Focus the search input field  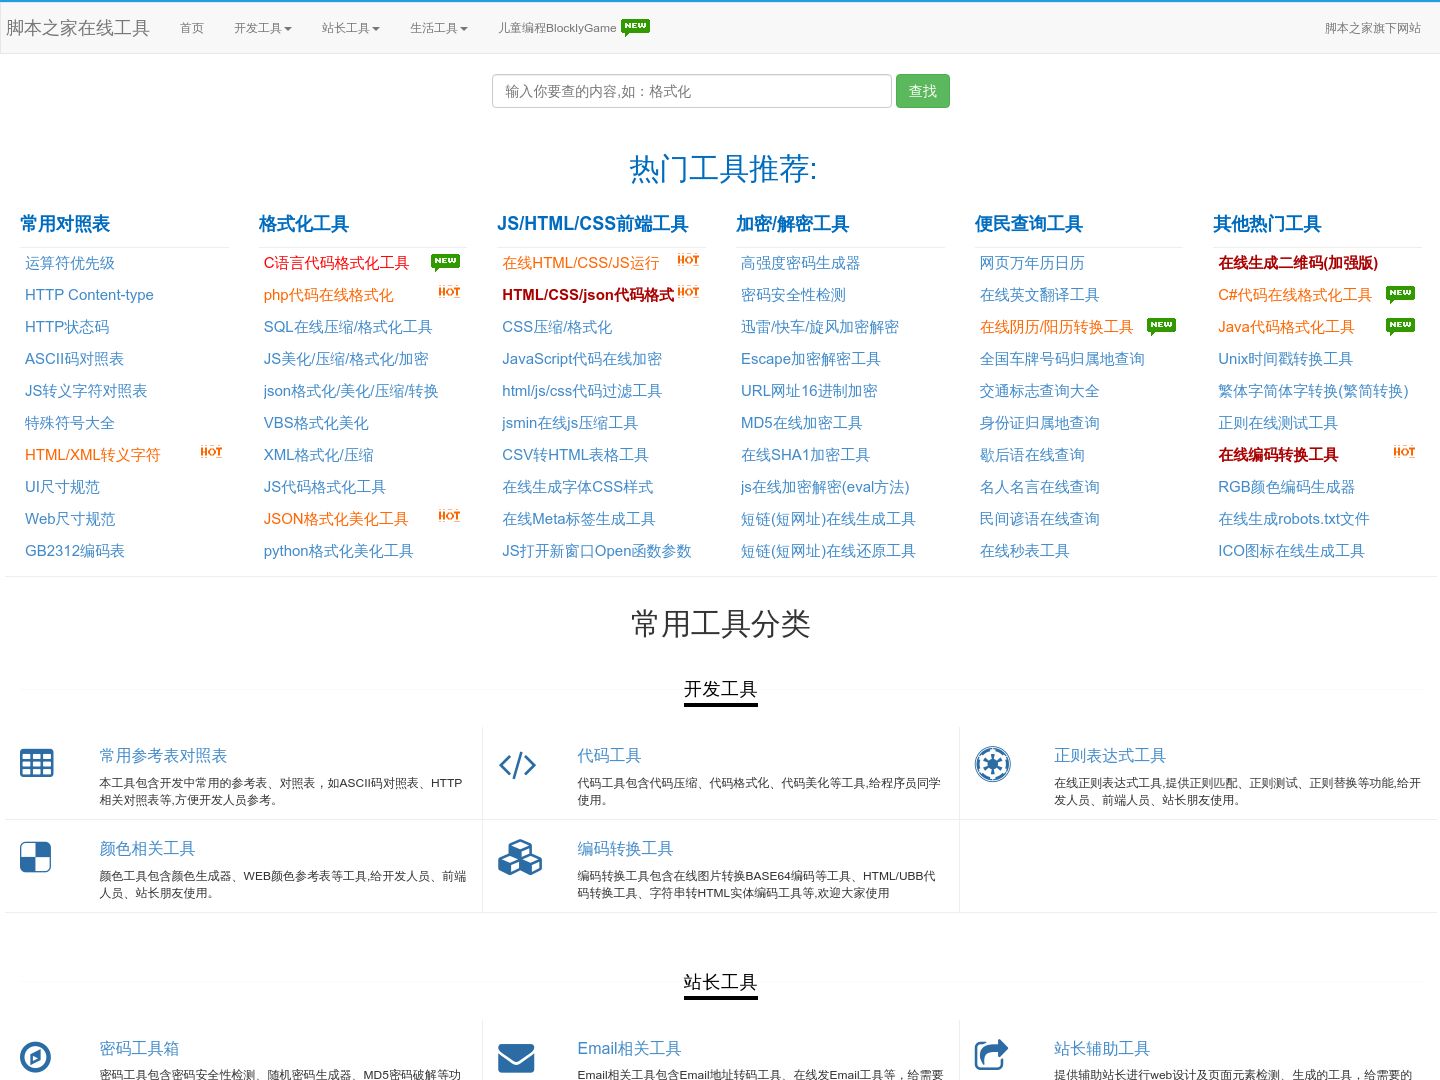[x=691, y=91]
